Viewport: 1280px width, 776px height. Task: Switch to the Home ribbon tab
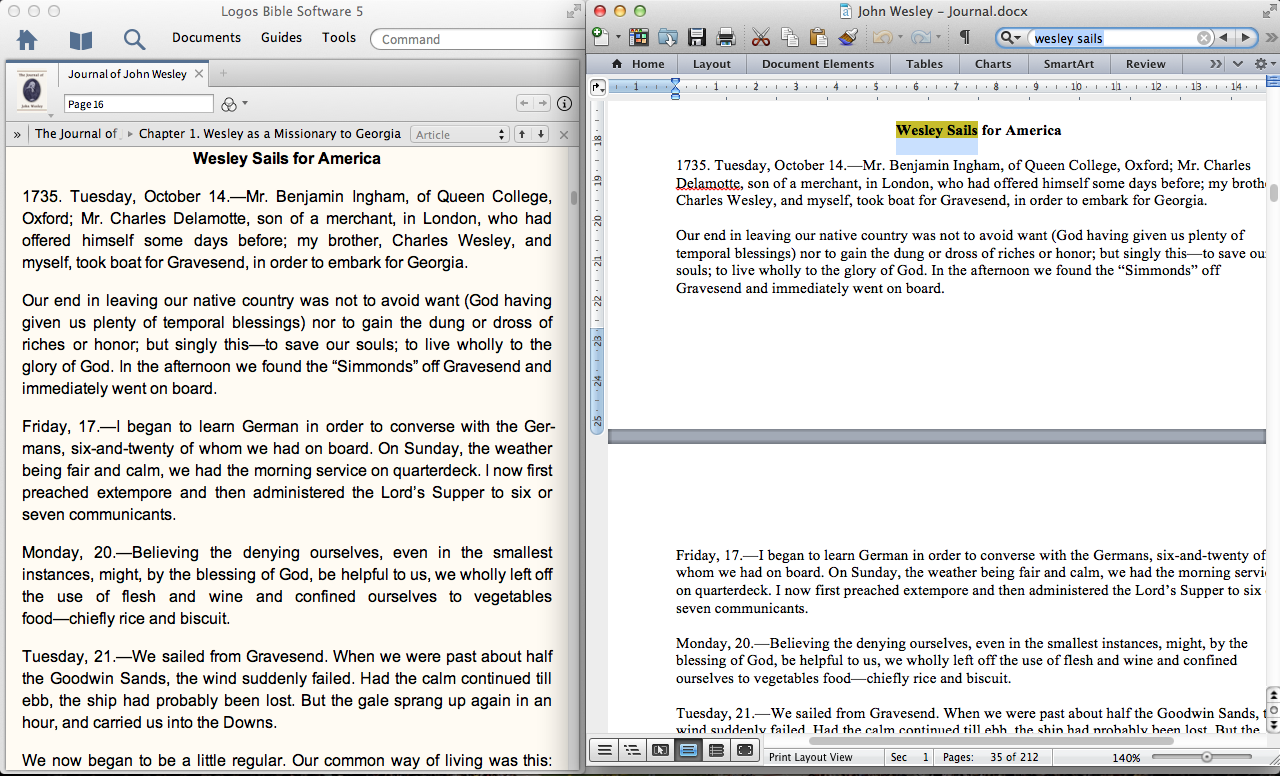tap(638, 64)
